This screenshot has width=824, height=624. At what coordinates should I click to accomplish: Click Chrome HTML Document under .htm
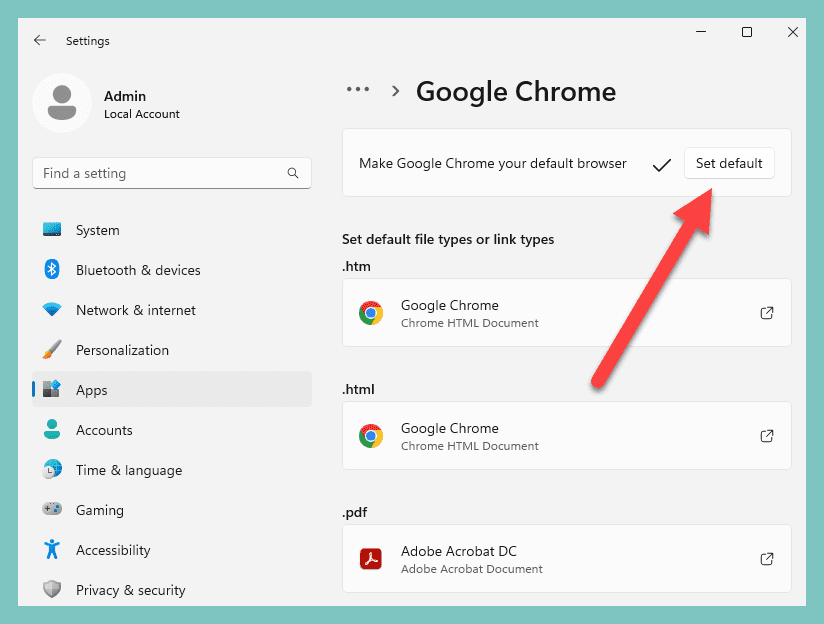(x=469, y=323)
